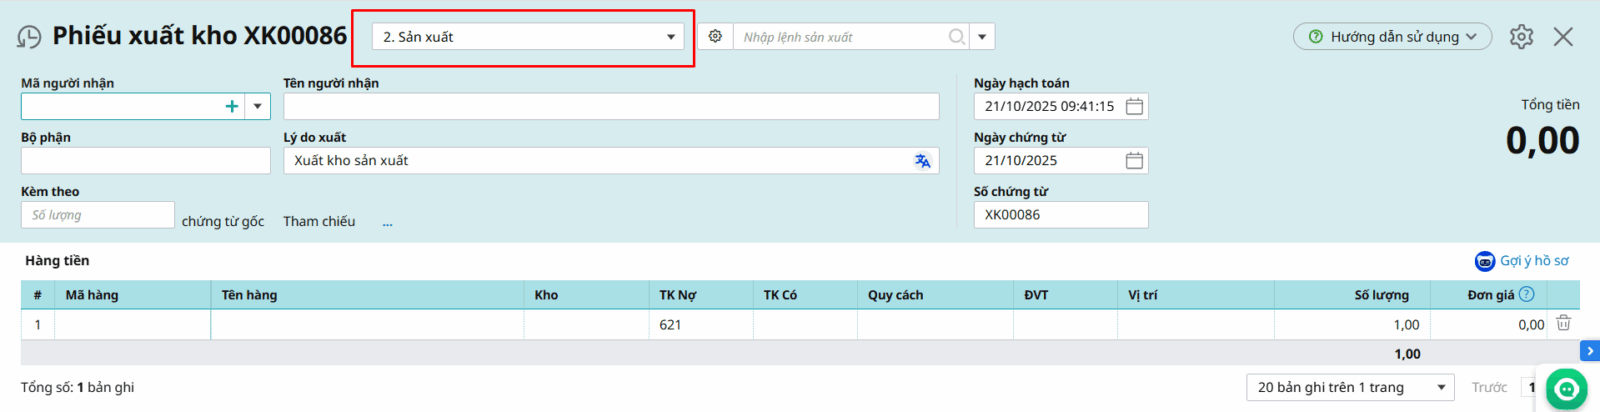Open the green chat support bubble
Viewport: 1600px width, 412px height.
point(1566,389)
